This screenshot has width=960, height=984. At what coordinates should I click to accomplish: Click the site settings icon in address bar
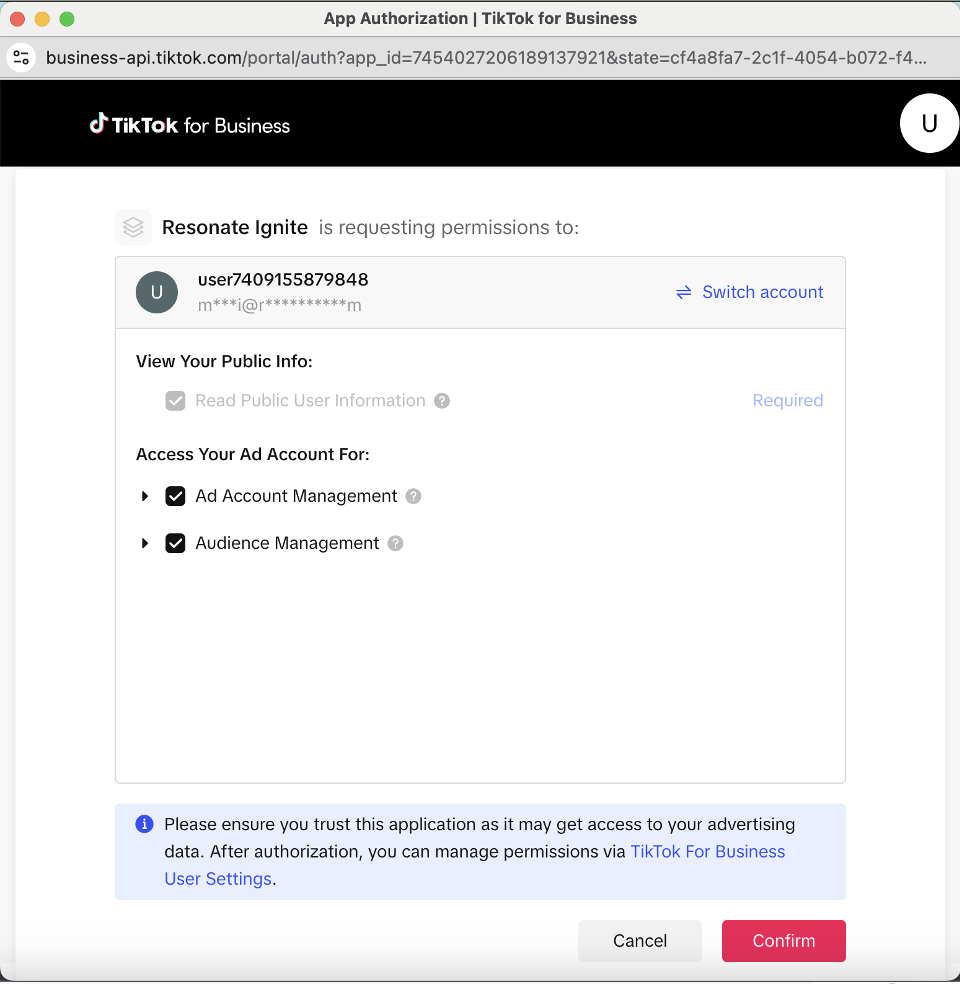[21, 58]
